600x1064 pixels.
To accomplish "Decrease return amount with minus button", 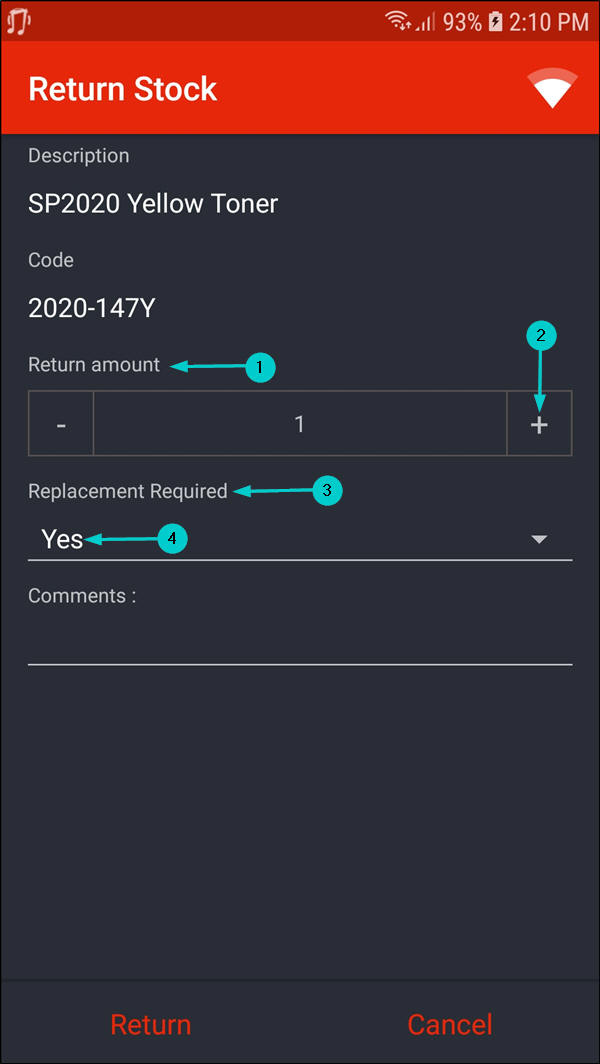I will coord(61,424).
